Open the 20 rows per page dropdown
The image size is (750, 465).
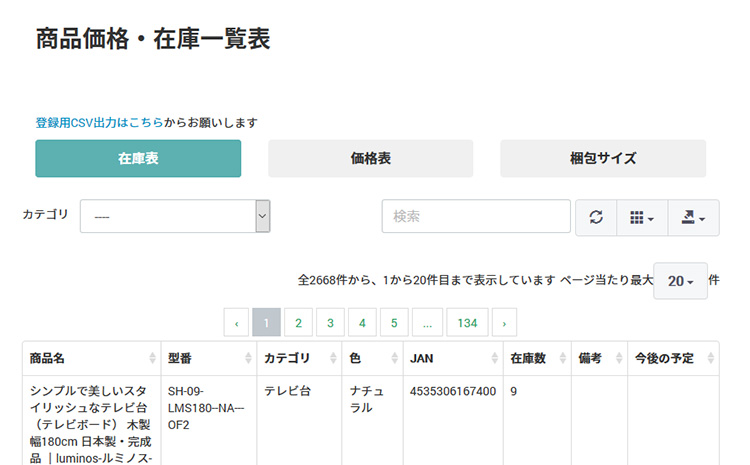tap(680, 281)
